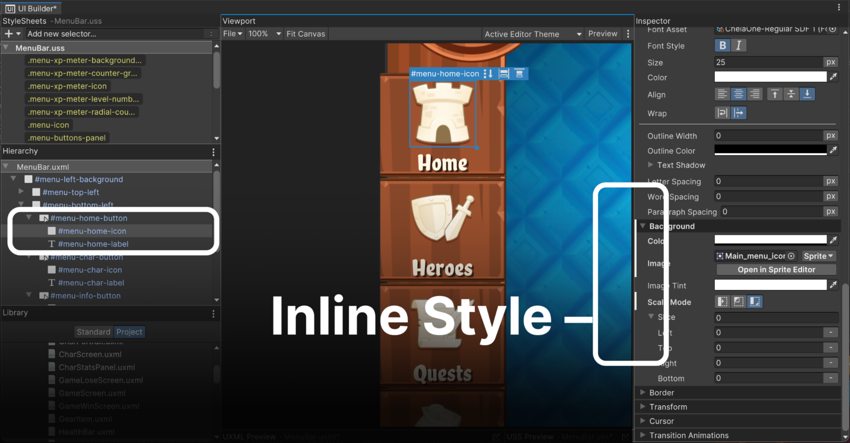Open the File menu in Viewport
The height and width of the screenshot is (443, 850).
(x=232, y=34)
